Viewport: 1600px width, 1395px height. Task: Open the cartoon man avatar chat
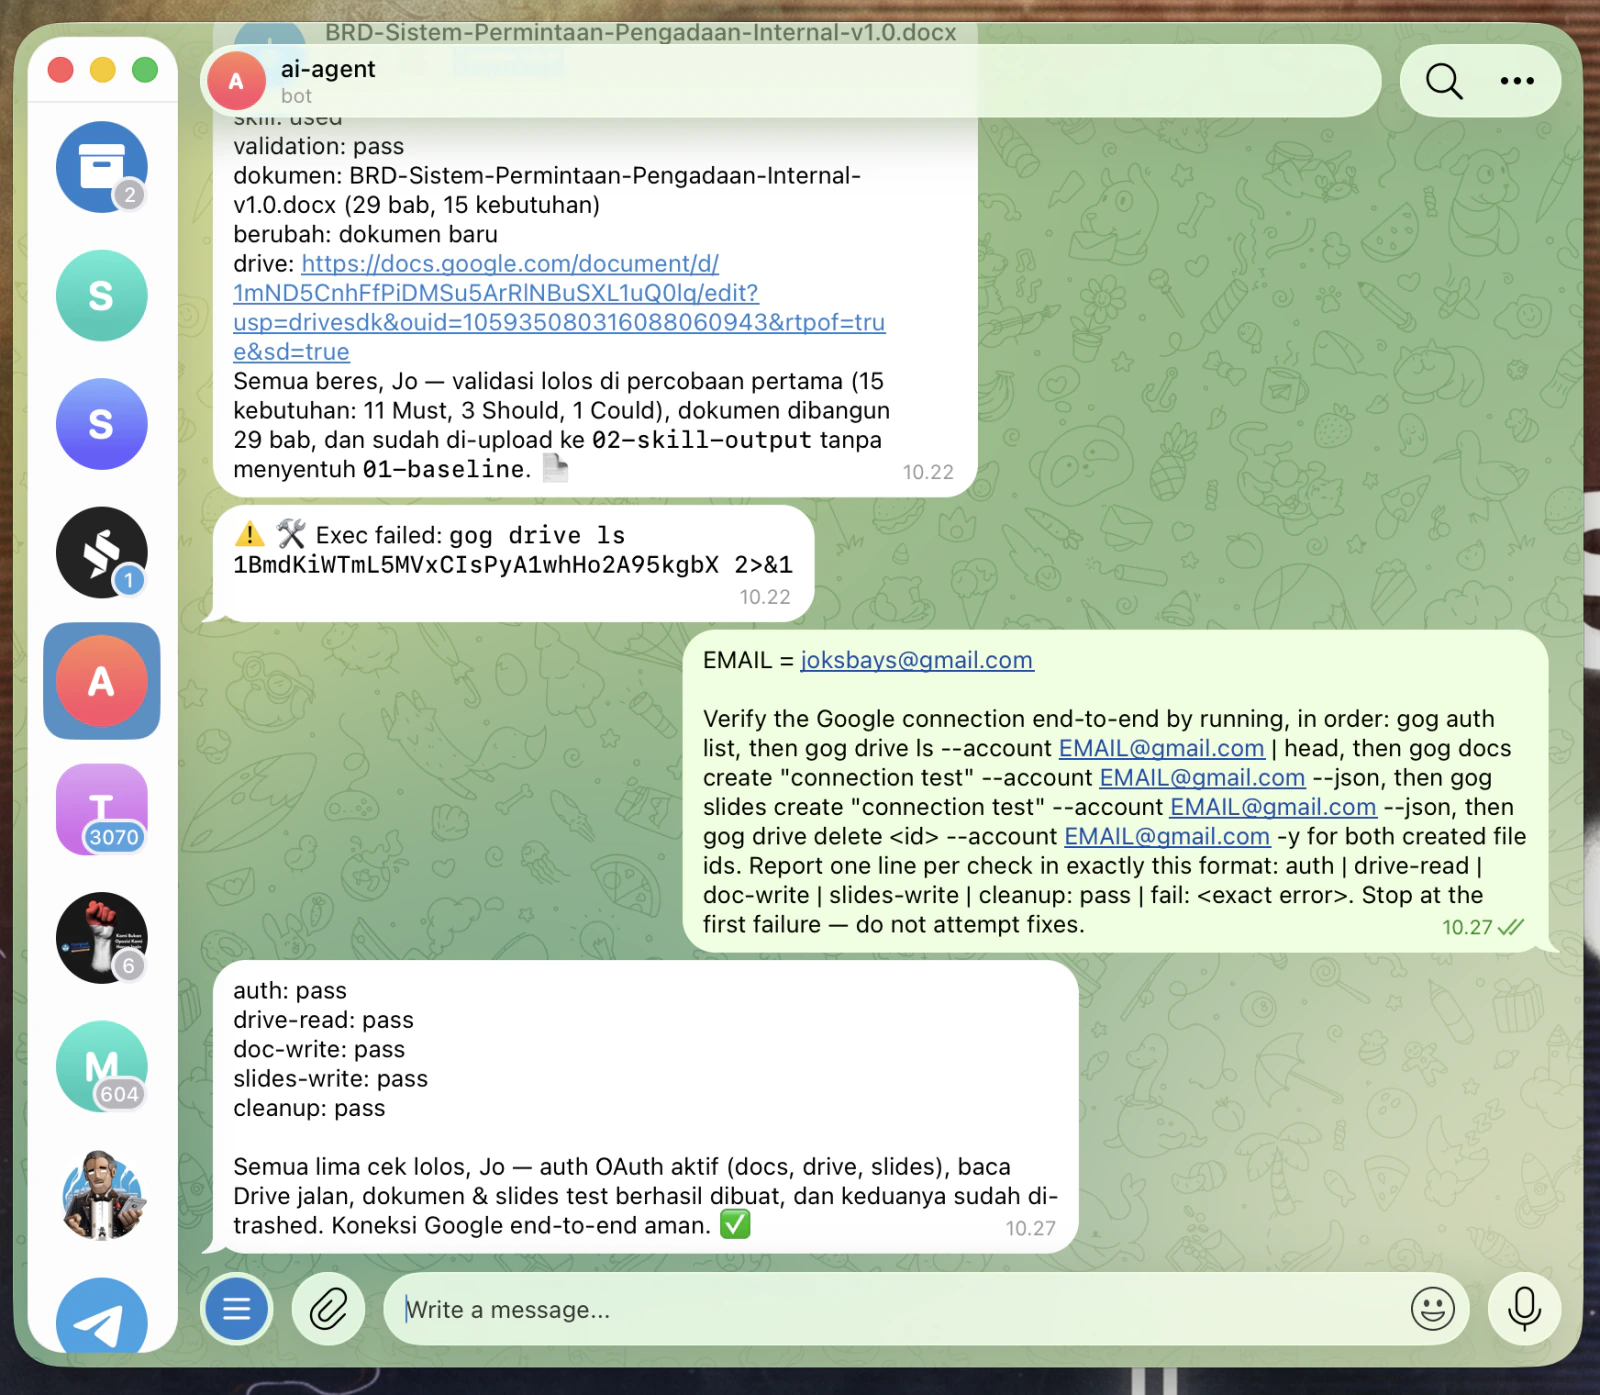click(101, 1195)
